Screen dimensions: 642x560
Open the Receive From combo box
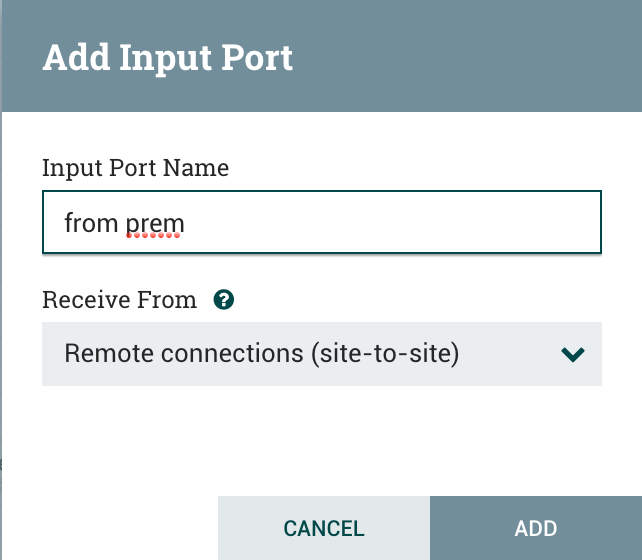(321, 354)
